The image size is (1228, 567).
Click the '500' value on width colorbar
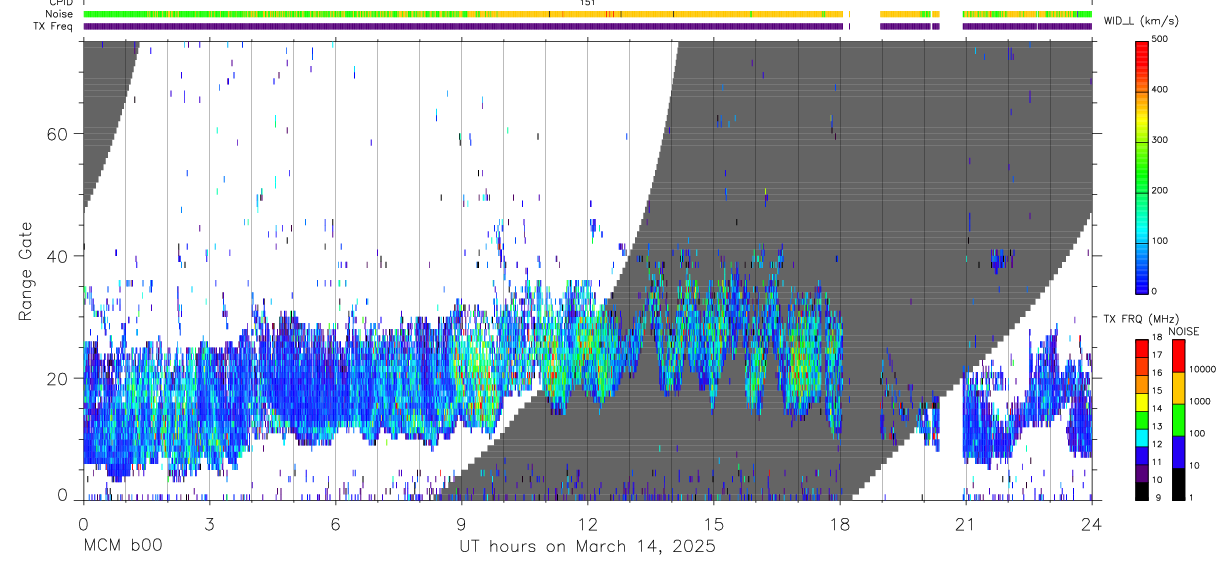click(1162, 39)
